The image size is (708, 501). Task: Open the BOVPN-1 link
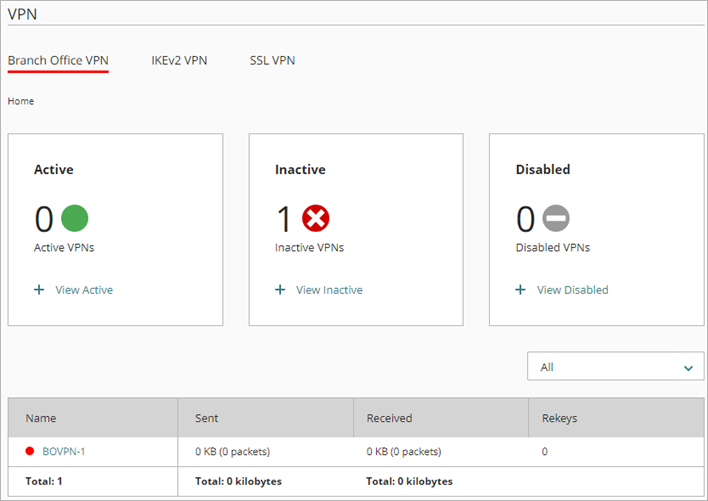[64, 452]
